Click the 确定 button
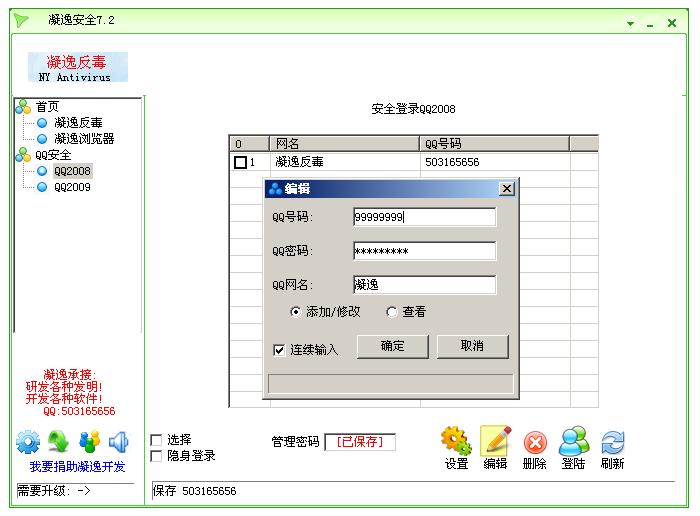 [392, 346]
